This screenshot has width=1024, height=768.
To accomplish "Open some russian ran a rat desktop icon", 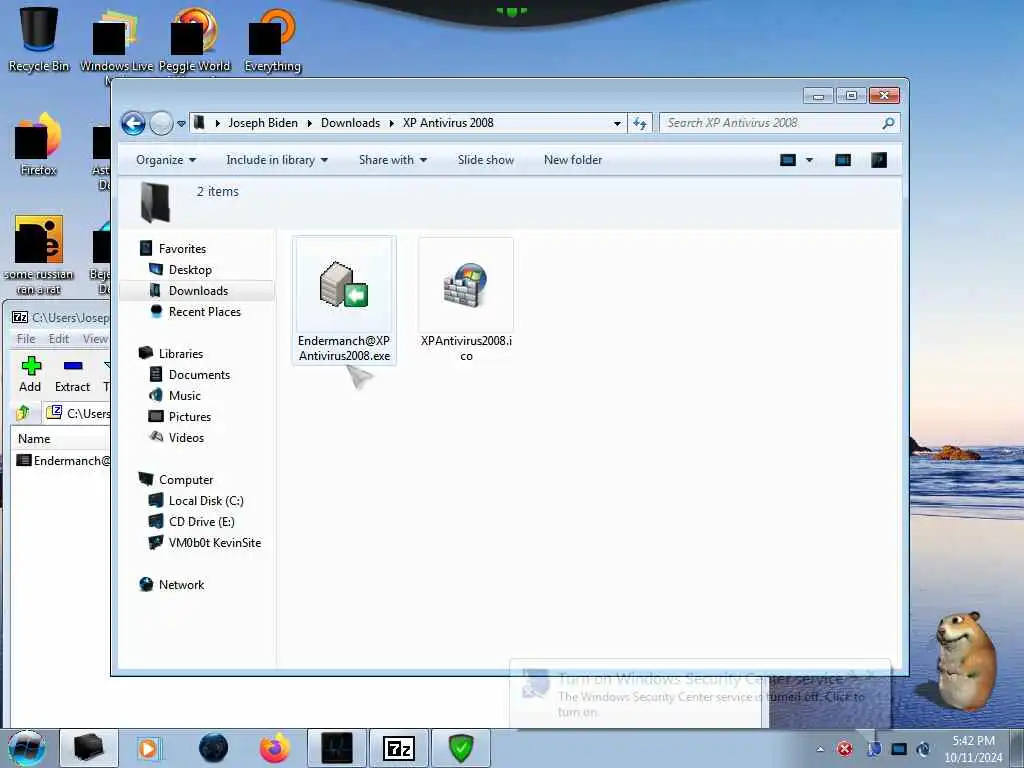I will (39, 255).
